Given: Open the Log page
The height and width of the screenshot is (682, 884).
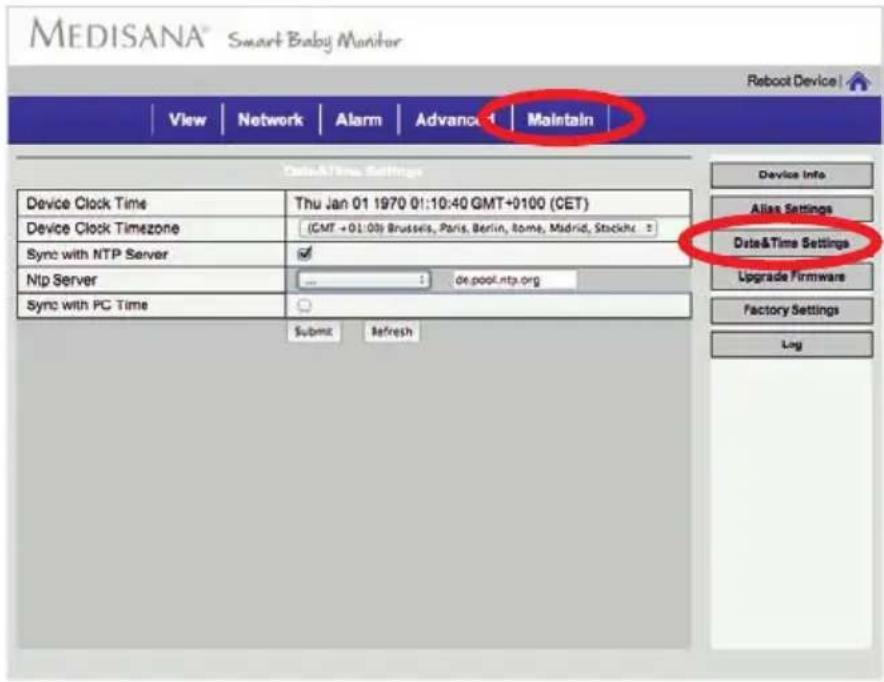Looking at the screenshot, I should click(x=792, y=344).
